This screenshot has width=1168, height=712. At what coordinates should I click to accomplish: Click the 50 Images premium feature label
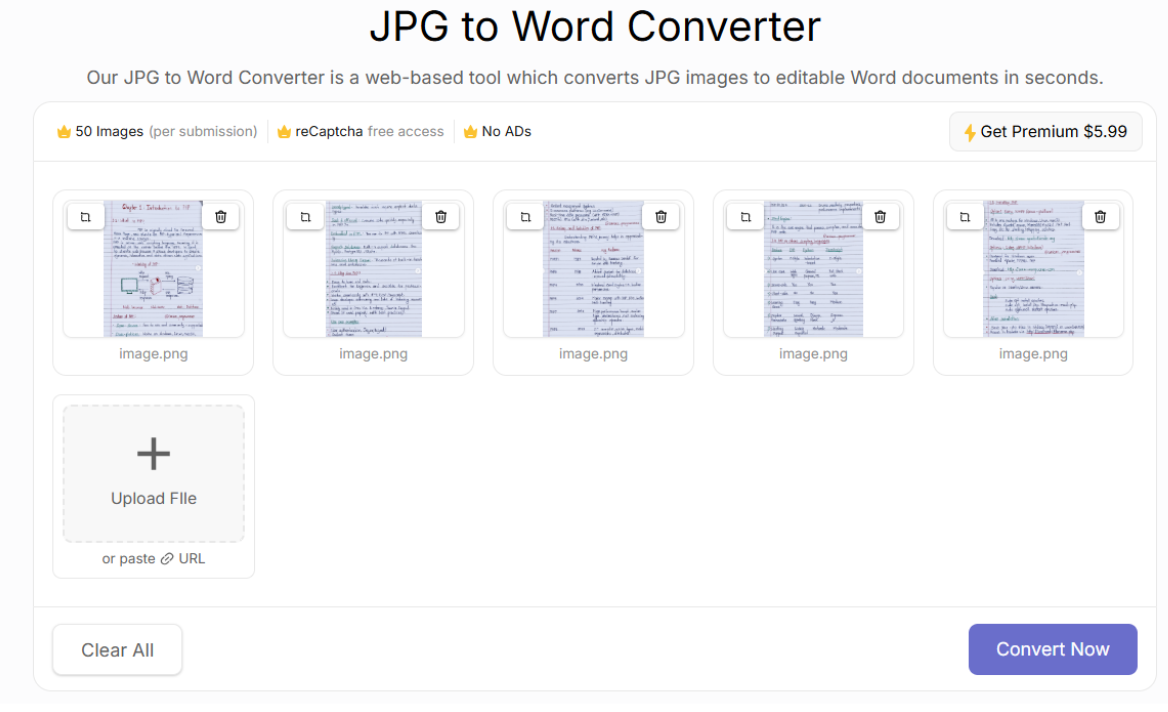[109, 132]
